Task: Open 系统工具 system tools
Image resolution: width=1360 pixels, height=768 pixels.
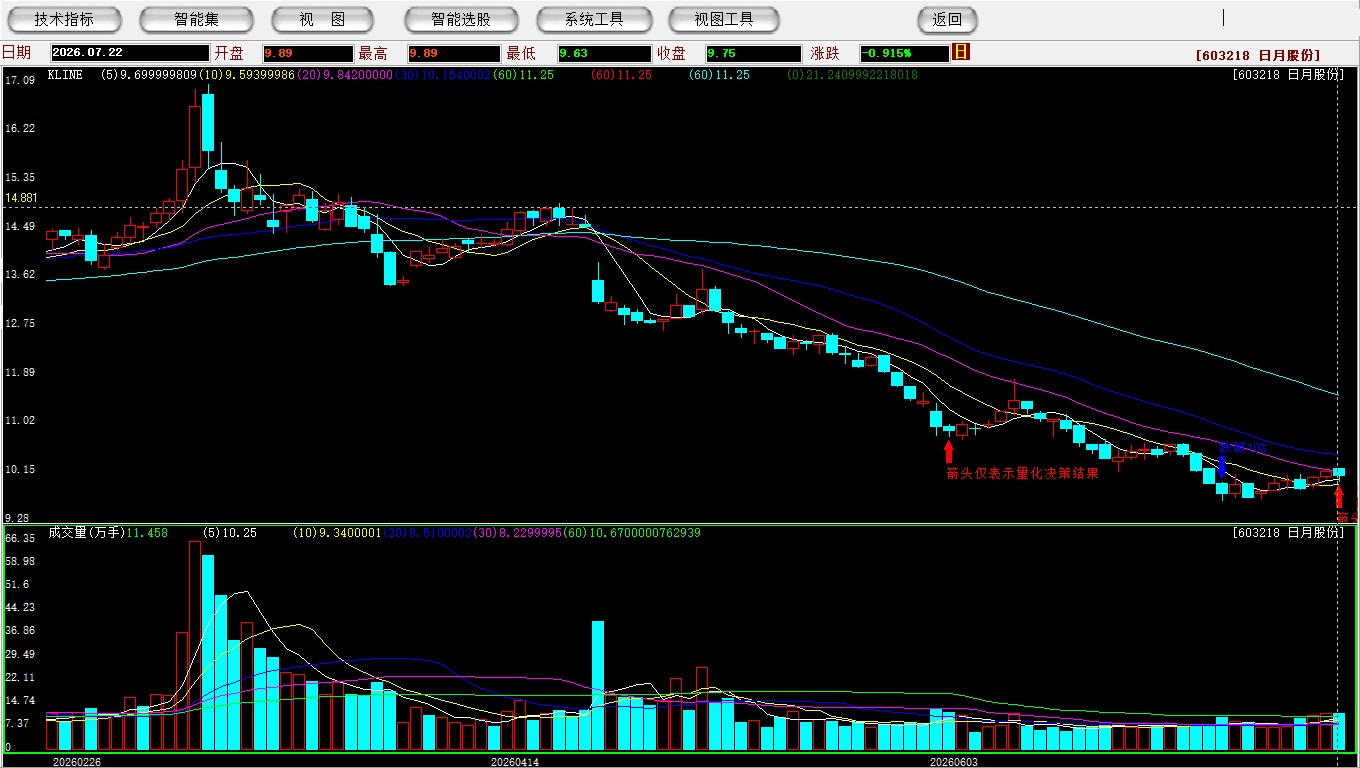Action: 594,19
